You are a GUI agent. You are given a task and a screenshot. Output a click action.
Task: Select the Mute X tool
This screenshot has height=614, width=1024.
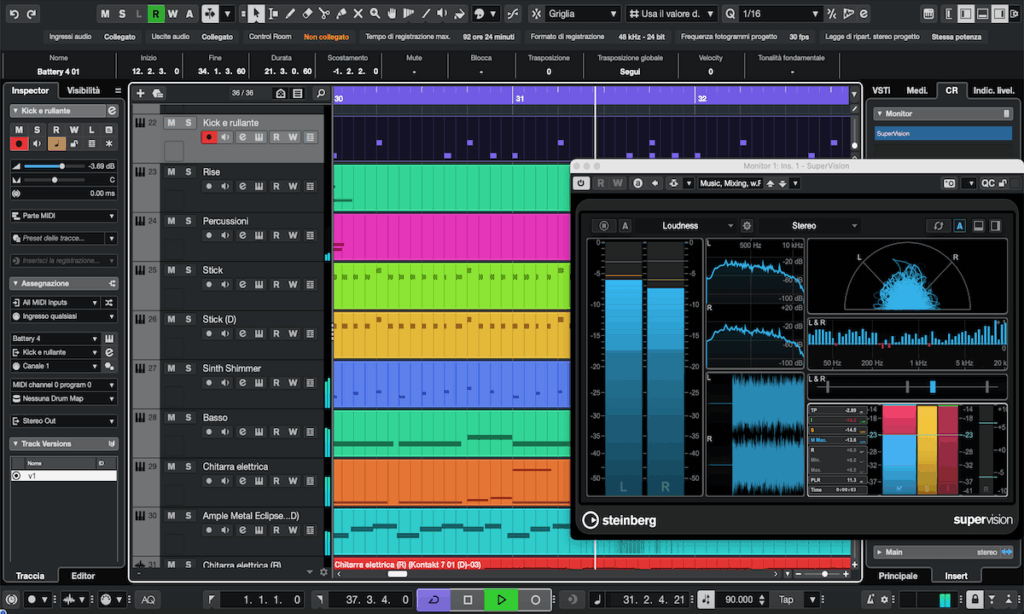click(x=358, y=13)
